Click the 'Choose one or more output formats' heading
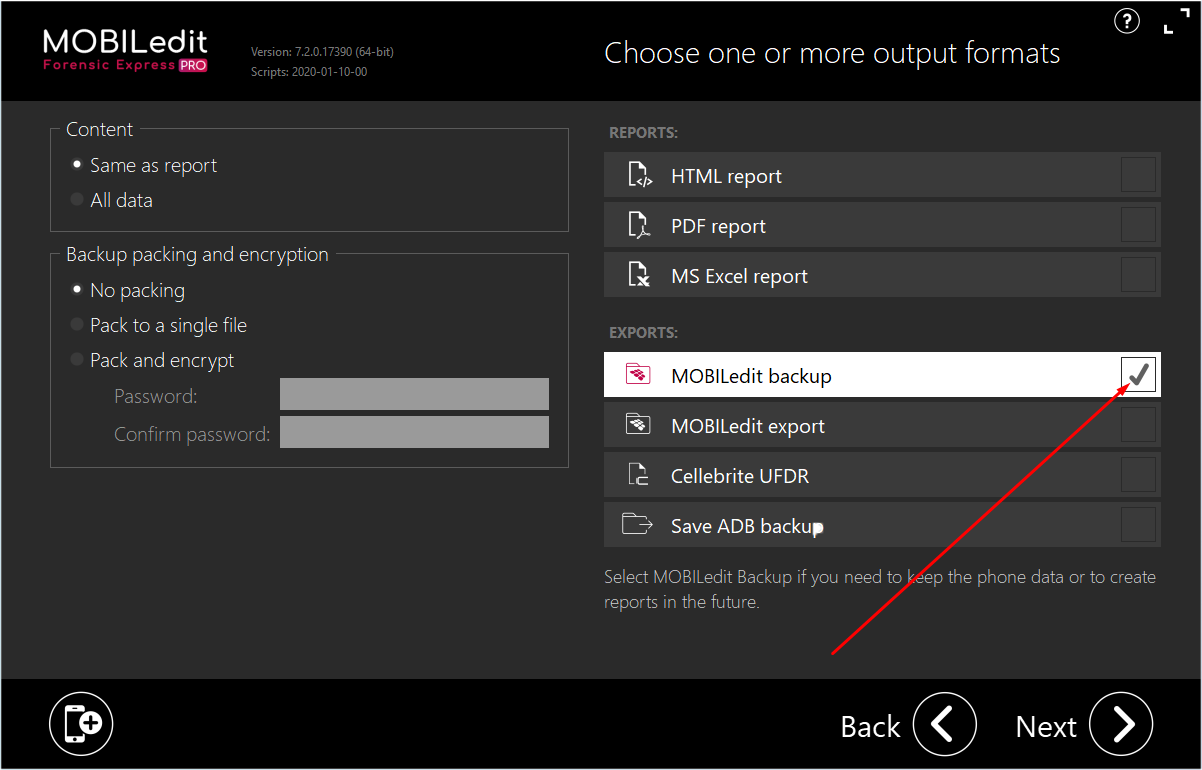The width and height of the screenshot is (1202, 770). click(832, 52)
